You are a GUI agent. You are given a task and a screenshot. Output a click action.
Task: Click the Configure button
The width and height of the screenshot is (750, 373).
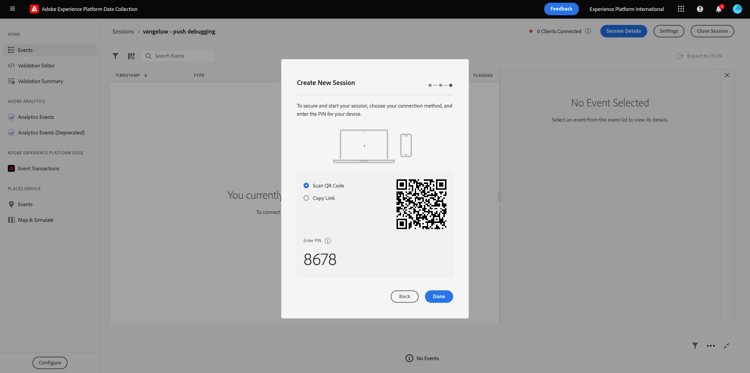click(50, 362)
